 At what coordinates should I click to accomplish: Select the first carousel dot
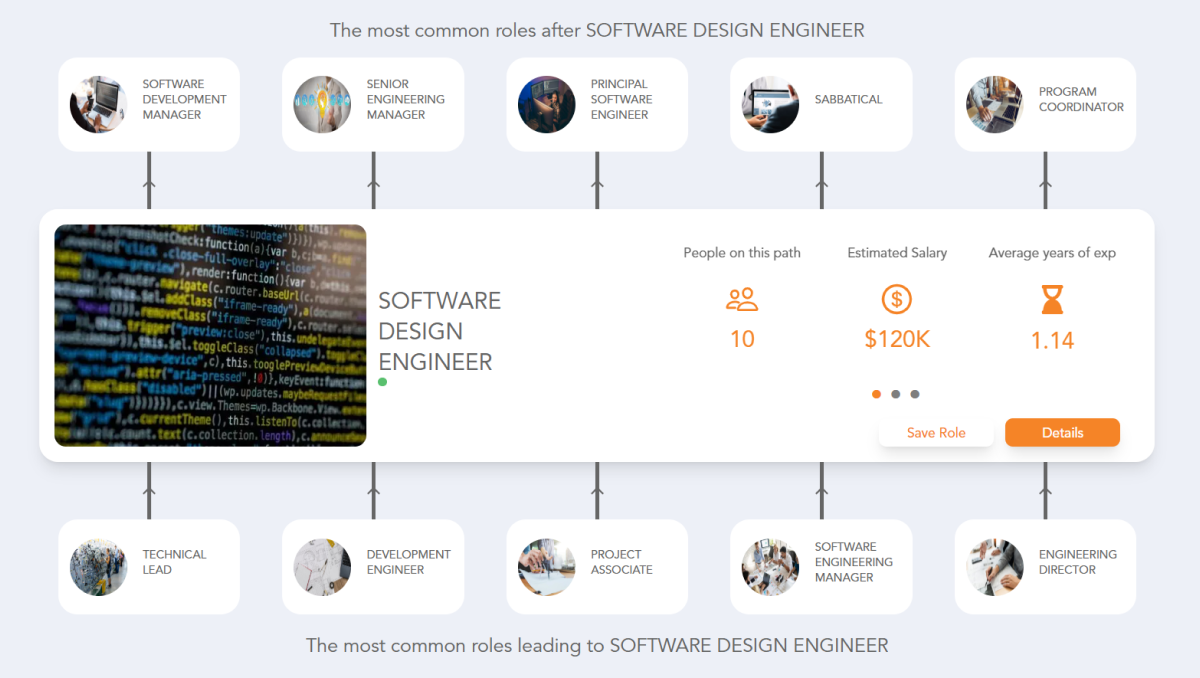[x=876, y=394]
